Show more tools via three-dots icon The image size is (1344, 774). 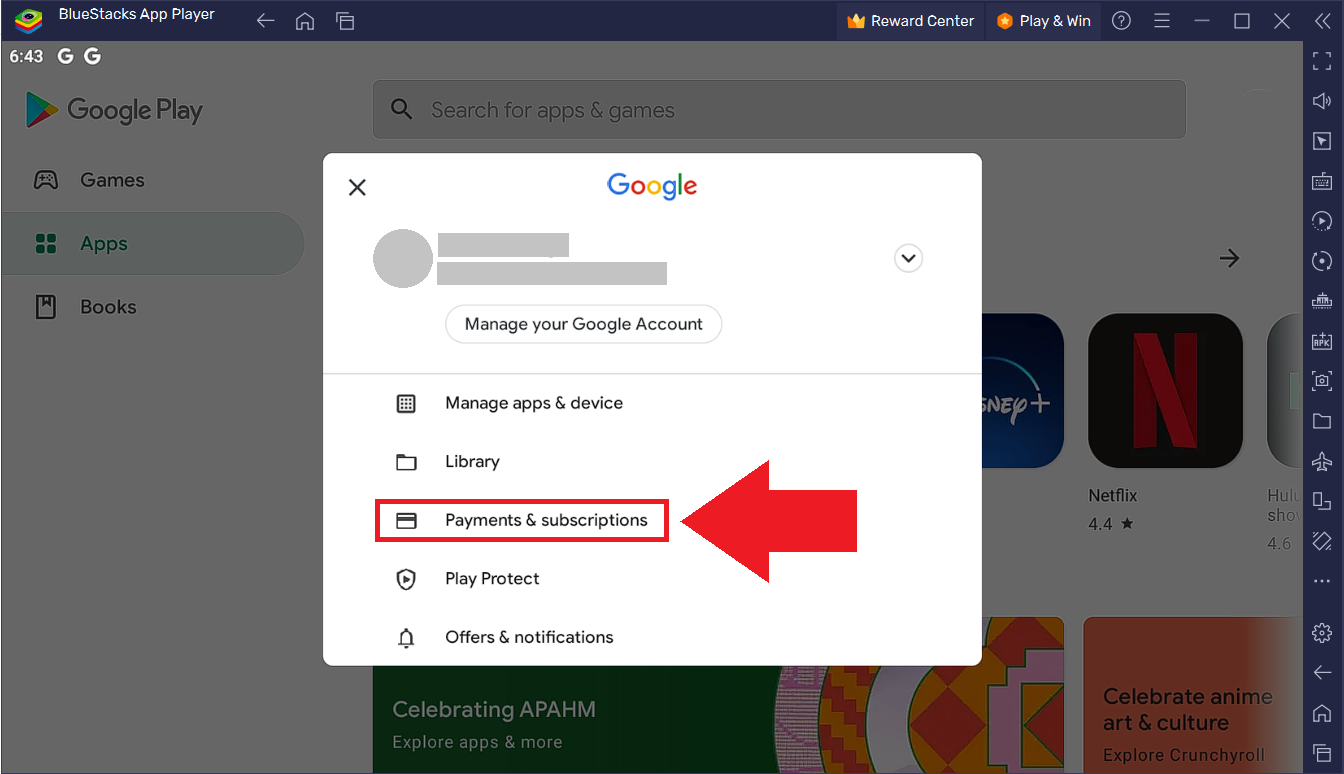1322,581
